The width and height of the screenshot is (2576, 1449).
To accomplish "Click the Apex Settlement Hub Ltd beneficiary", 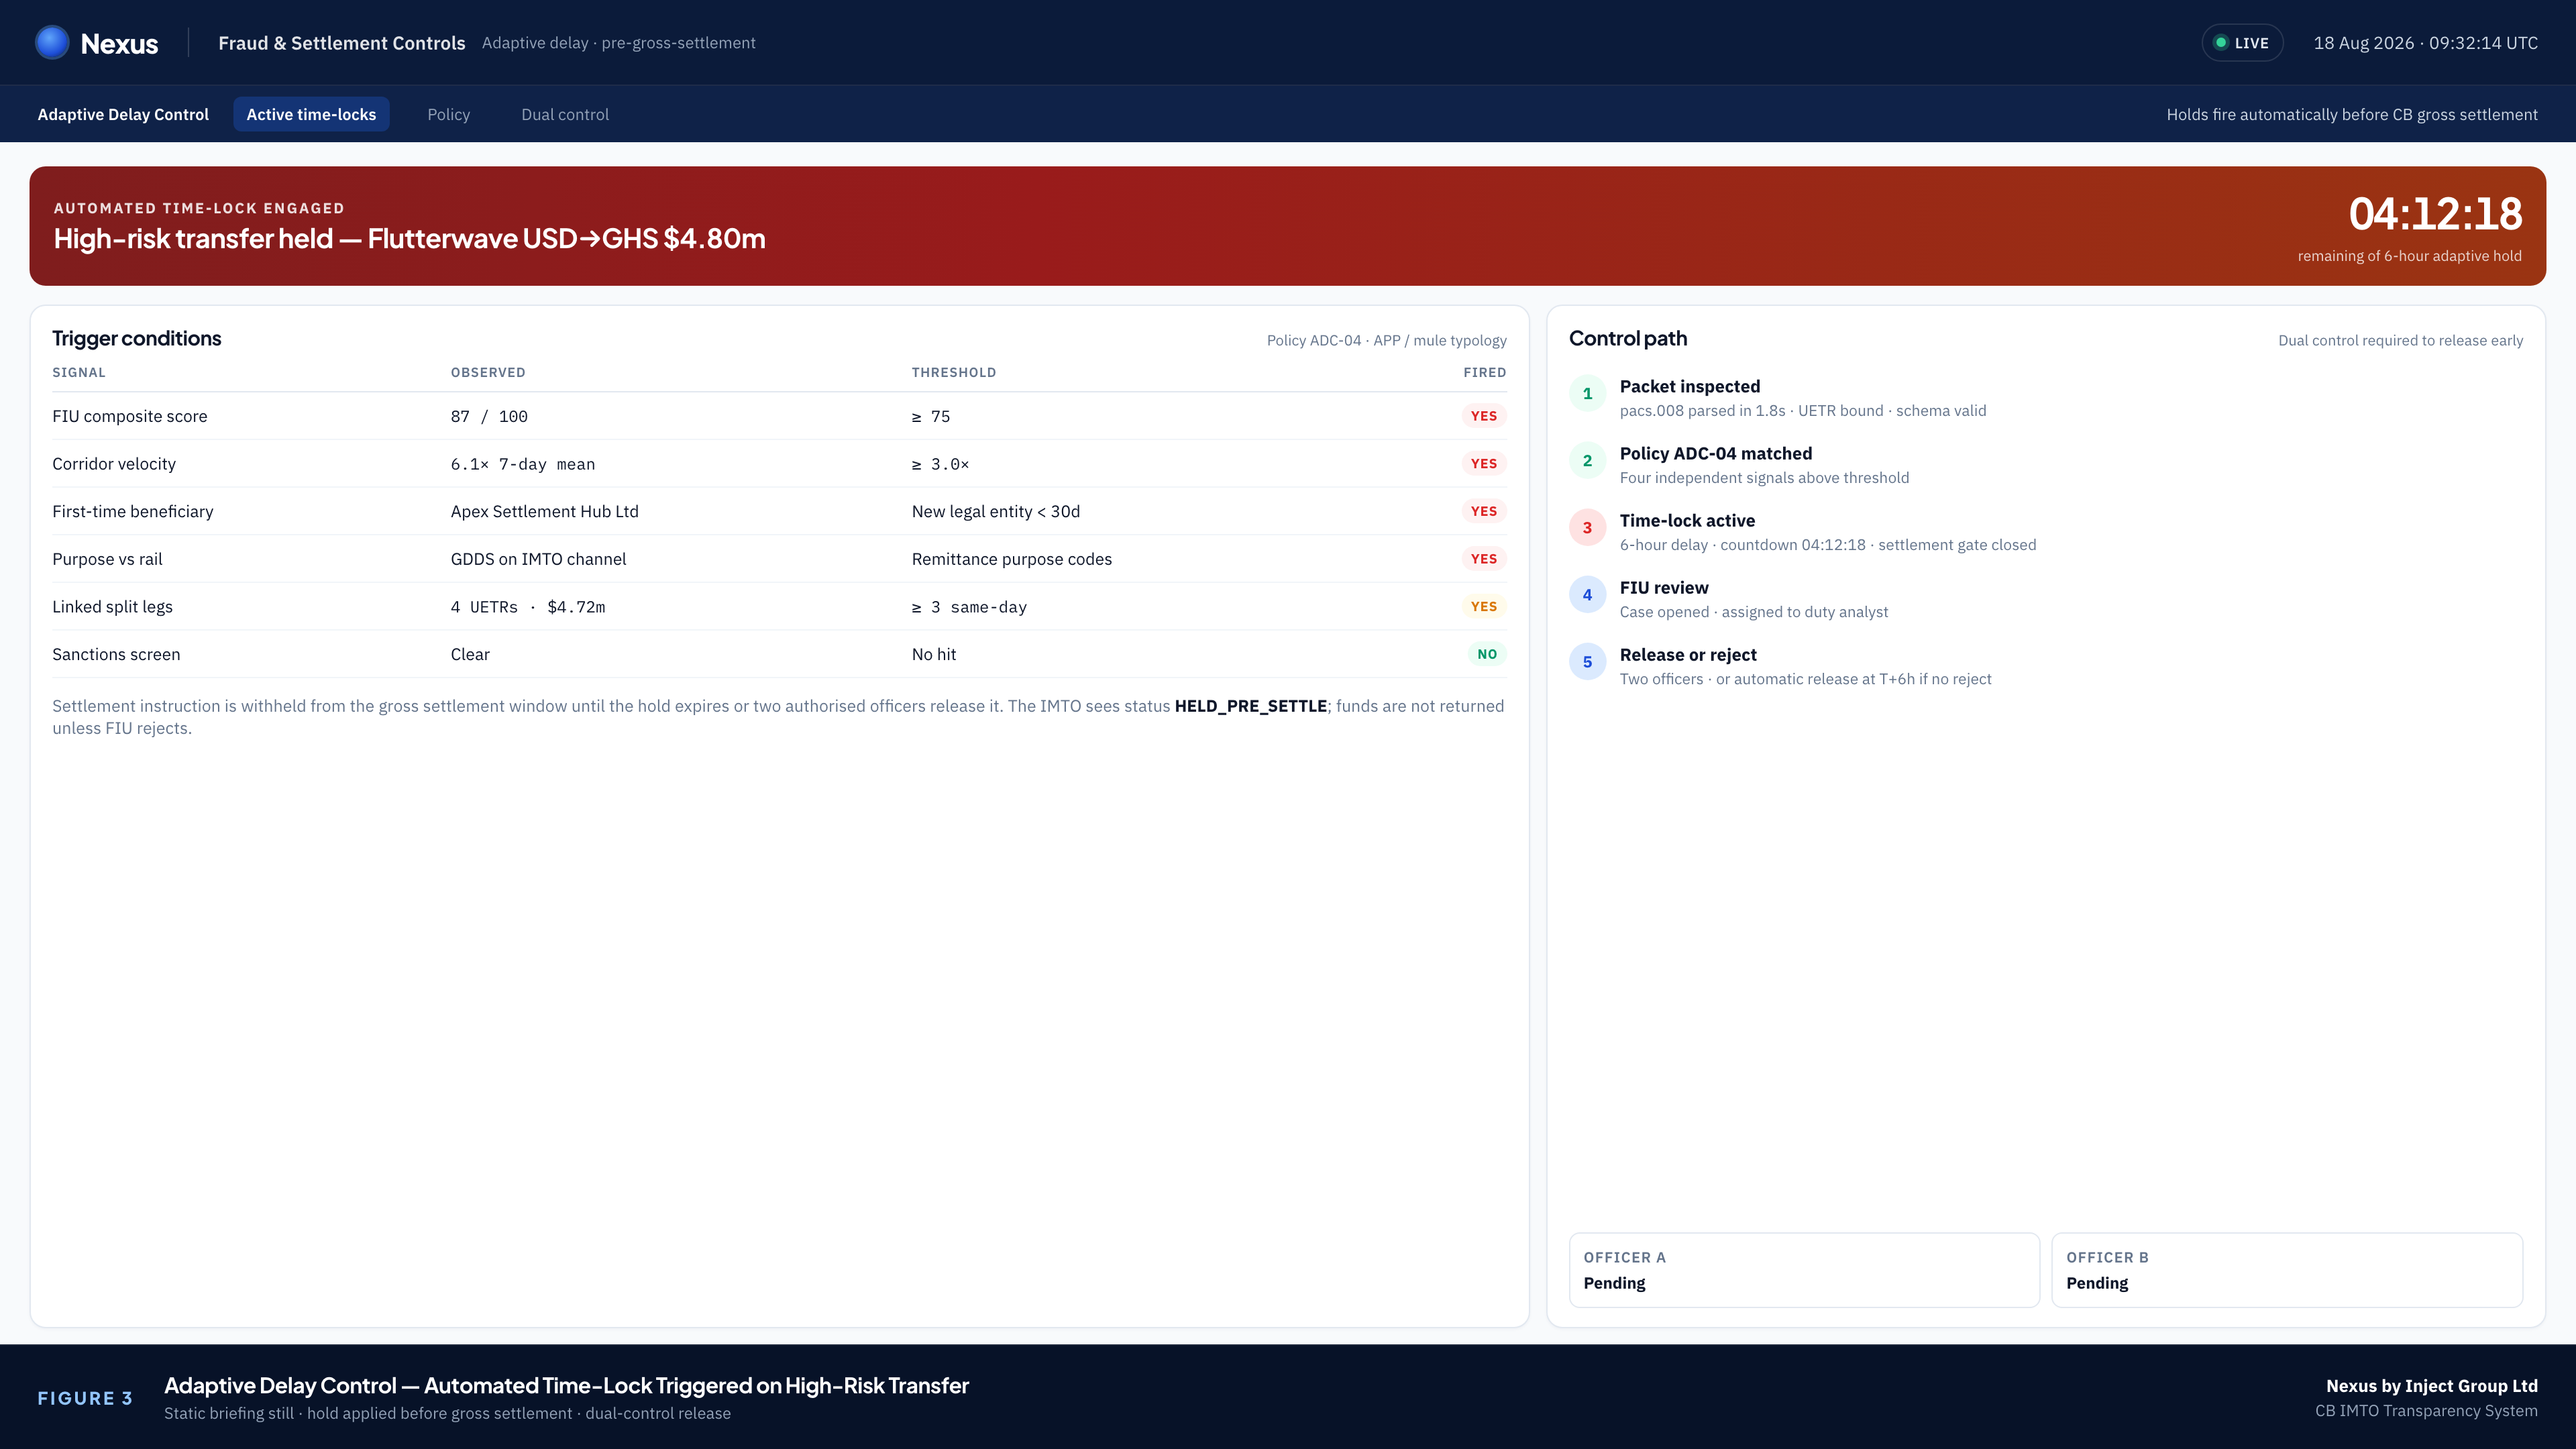I will pyautogui.click(x=544, y=511).
